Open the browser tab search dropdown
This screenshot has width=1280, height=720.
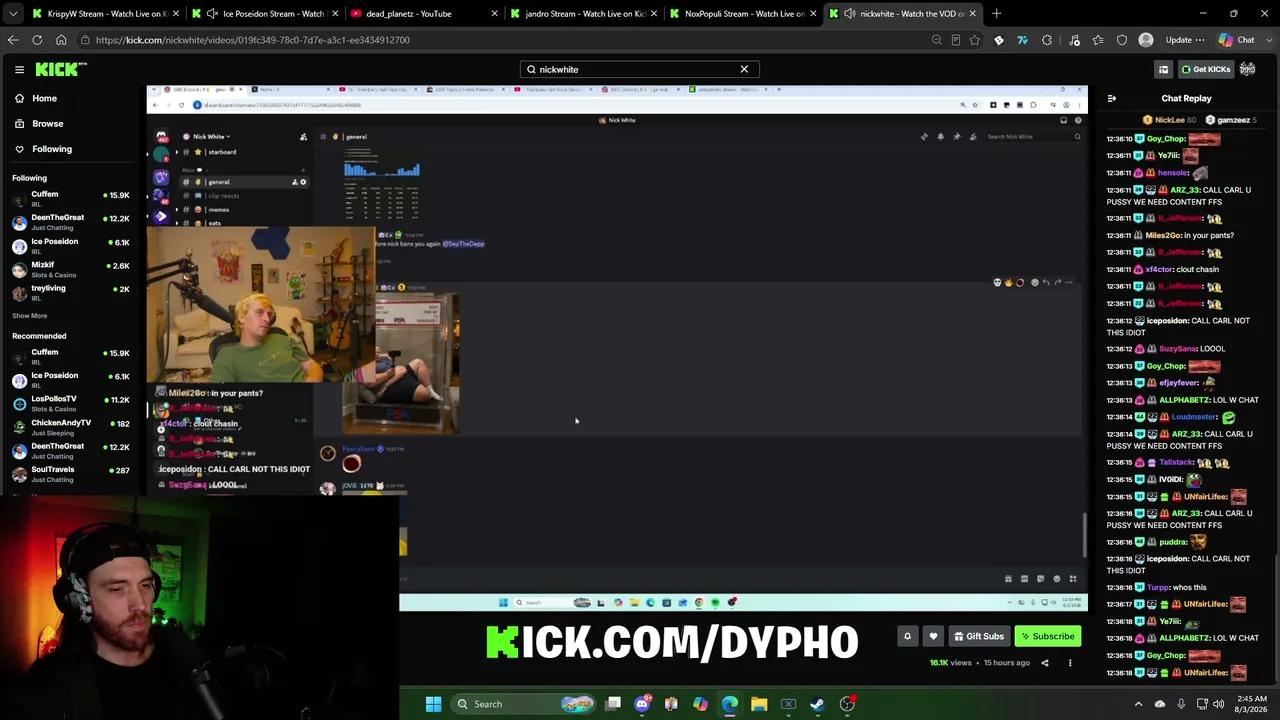tap(12, 14)
